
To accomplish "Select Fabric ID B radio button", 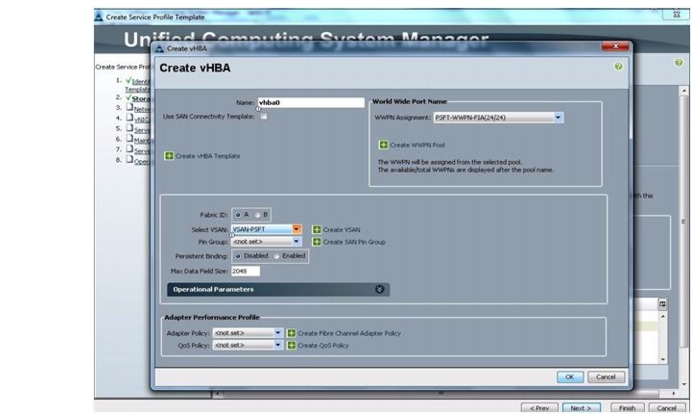I will pyautogui.click(x=257, y=215).
